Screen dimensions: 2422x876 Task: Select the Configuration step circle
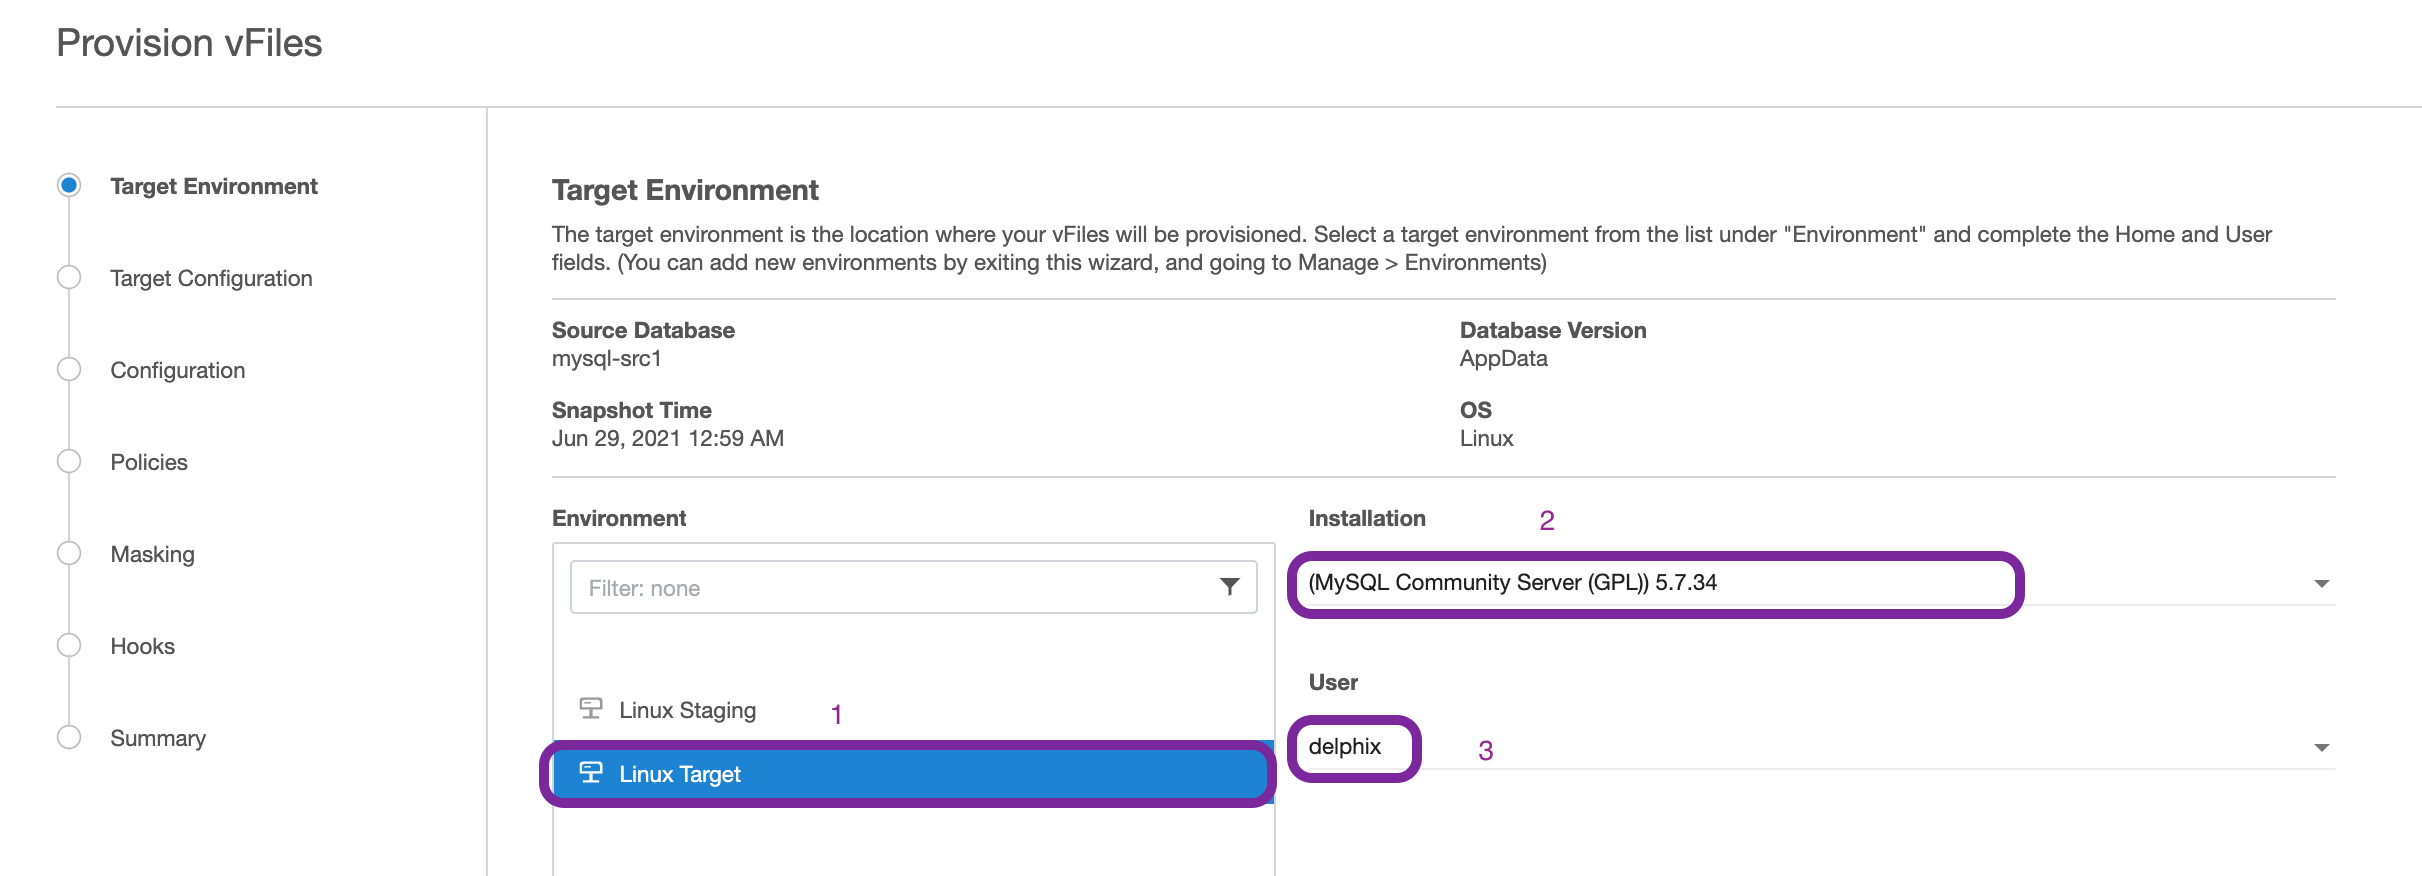[x=69, y=370]
